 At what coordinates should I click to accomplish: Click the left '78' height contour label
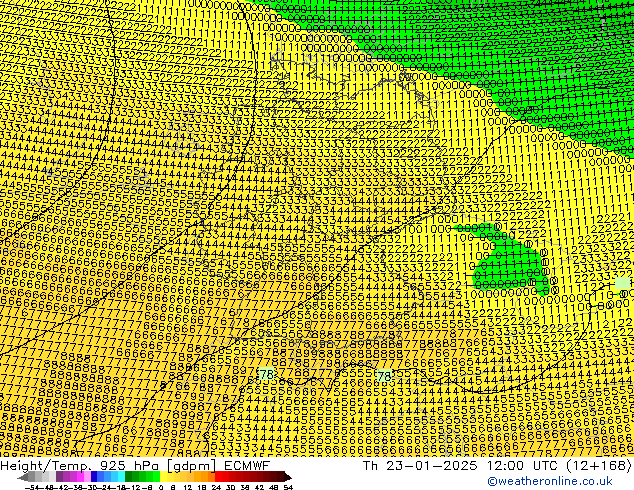pos(266,374)
